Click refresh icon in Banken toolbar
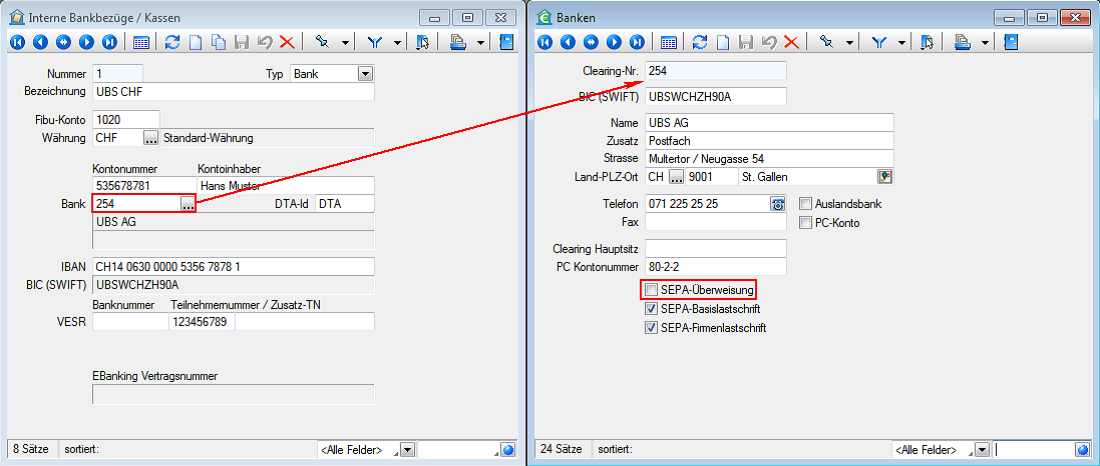This screenshot has height=466, width=1100. [700, 42]
